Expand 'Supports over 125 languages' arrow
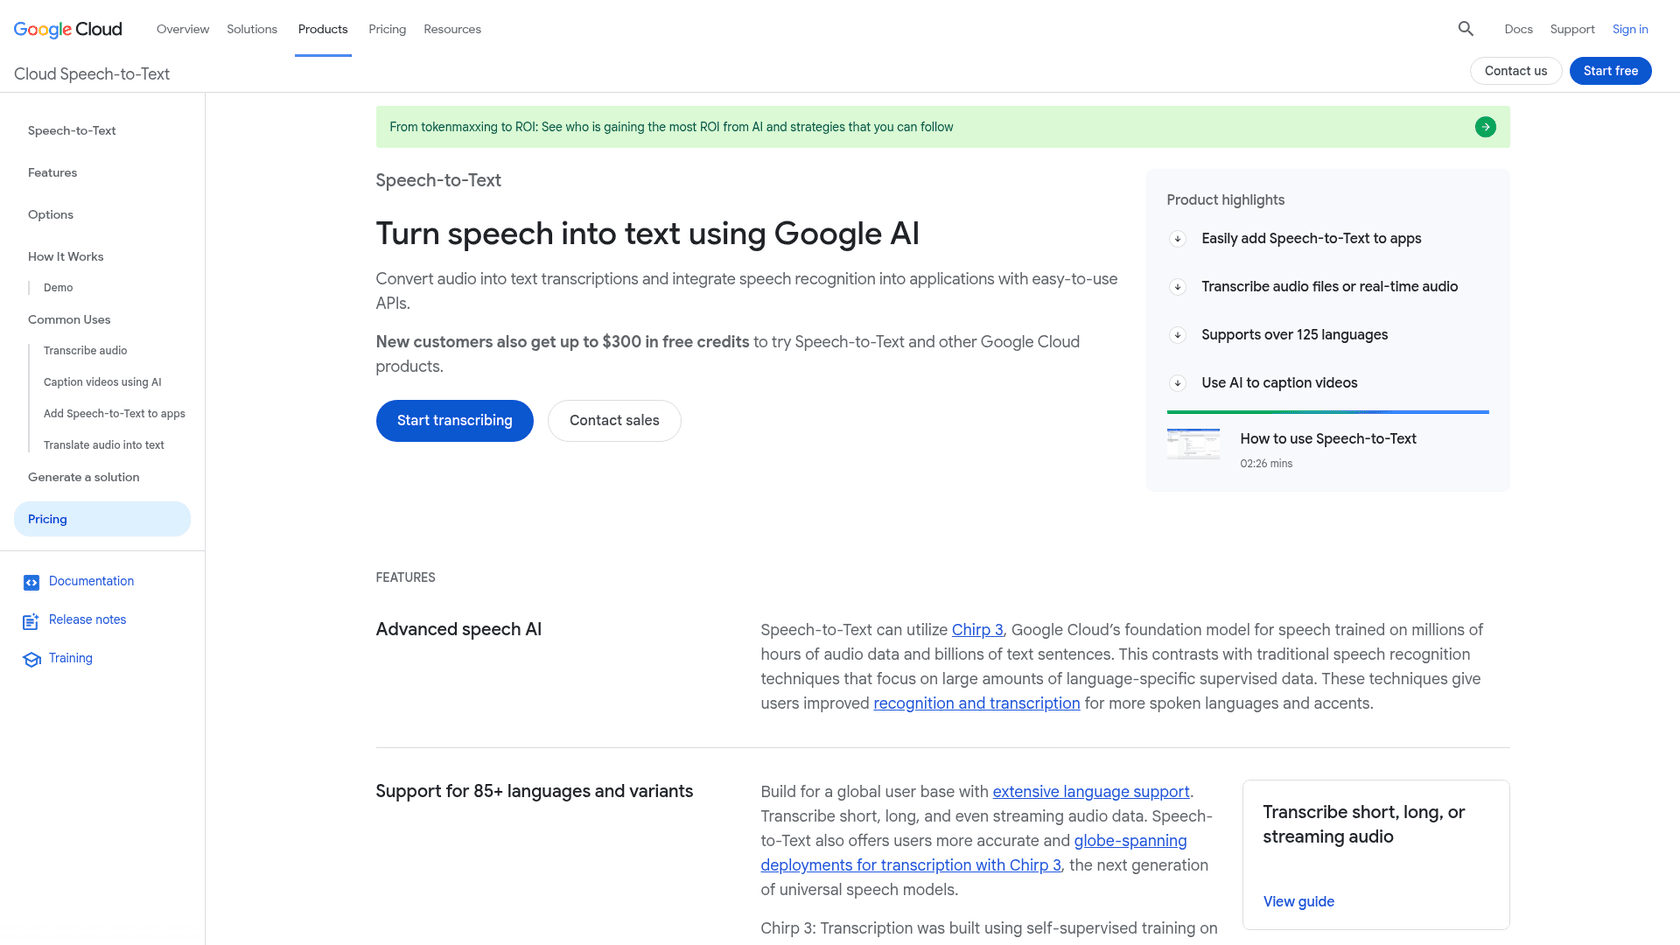The image size is (1680, 945). [1178, 335]
